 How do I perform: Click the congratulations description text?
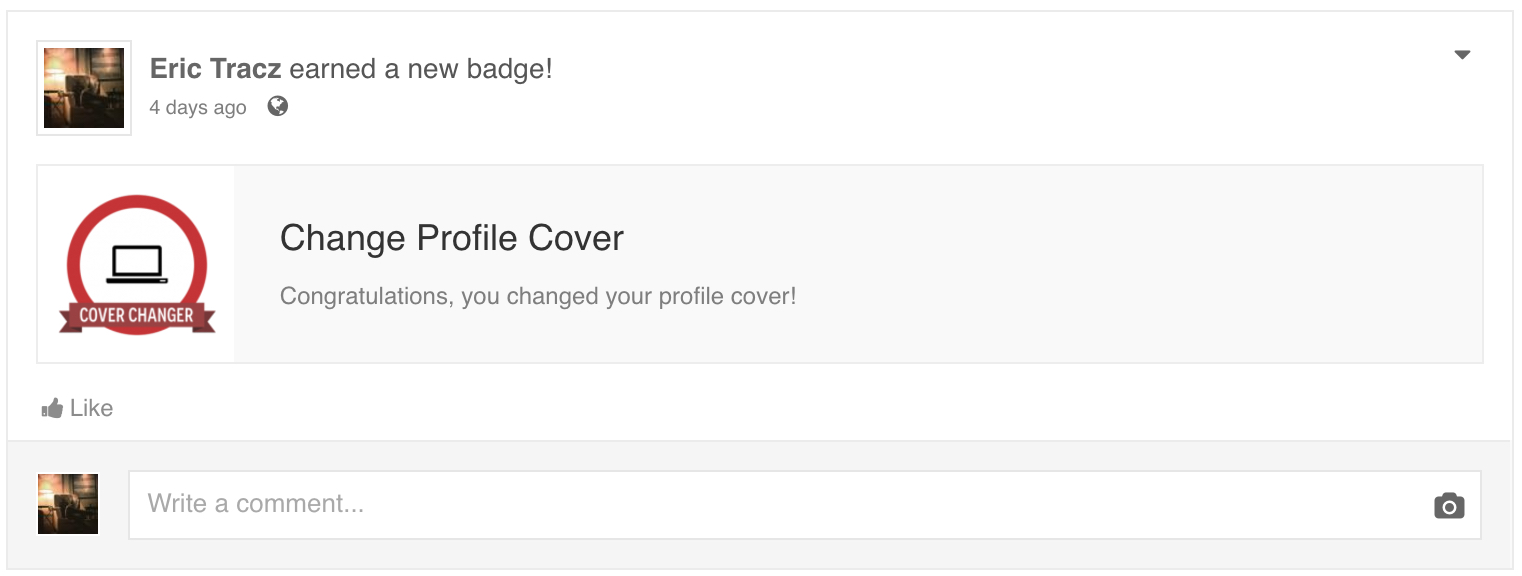[x=538, y=297]
